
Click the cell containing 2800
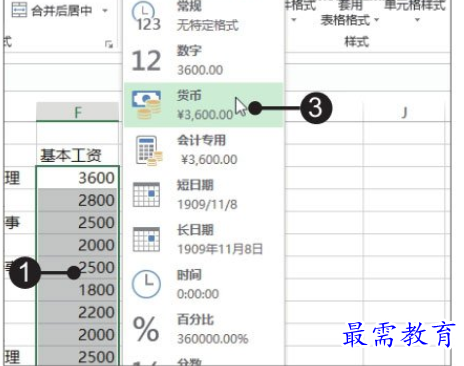tap(77, 200)
